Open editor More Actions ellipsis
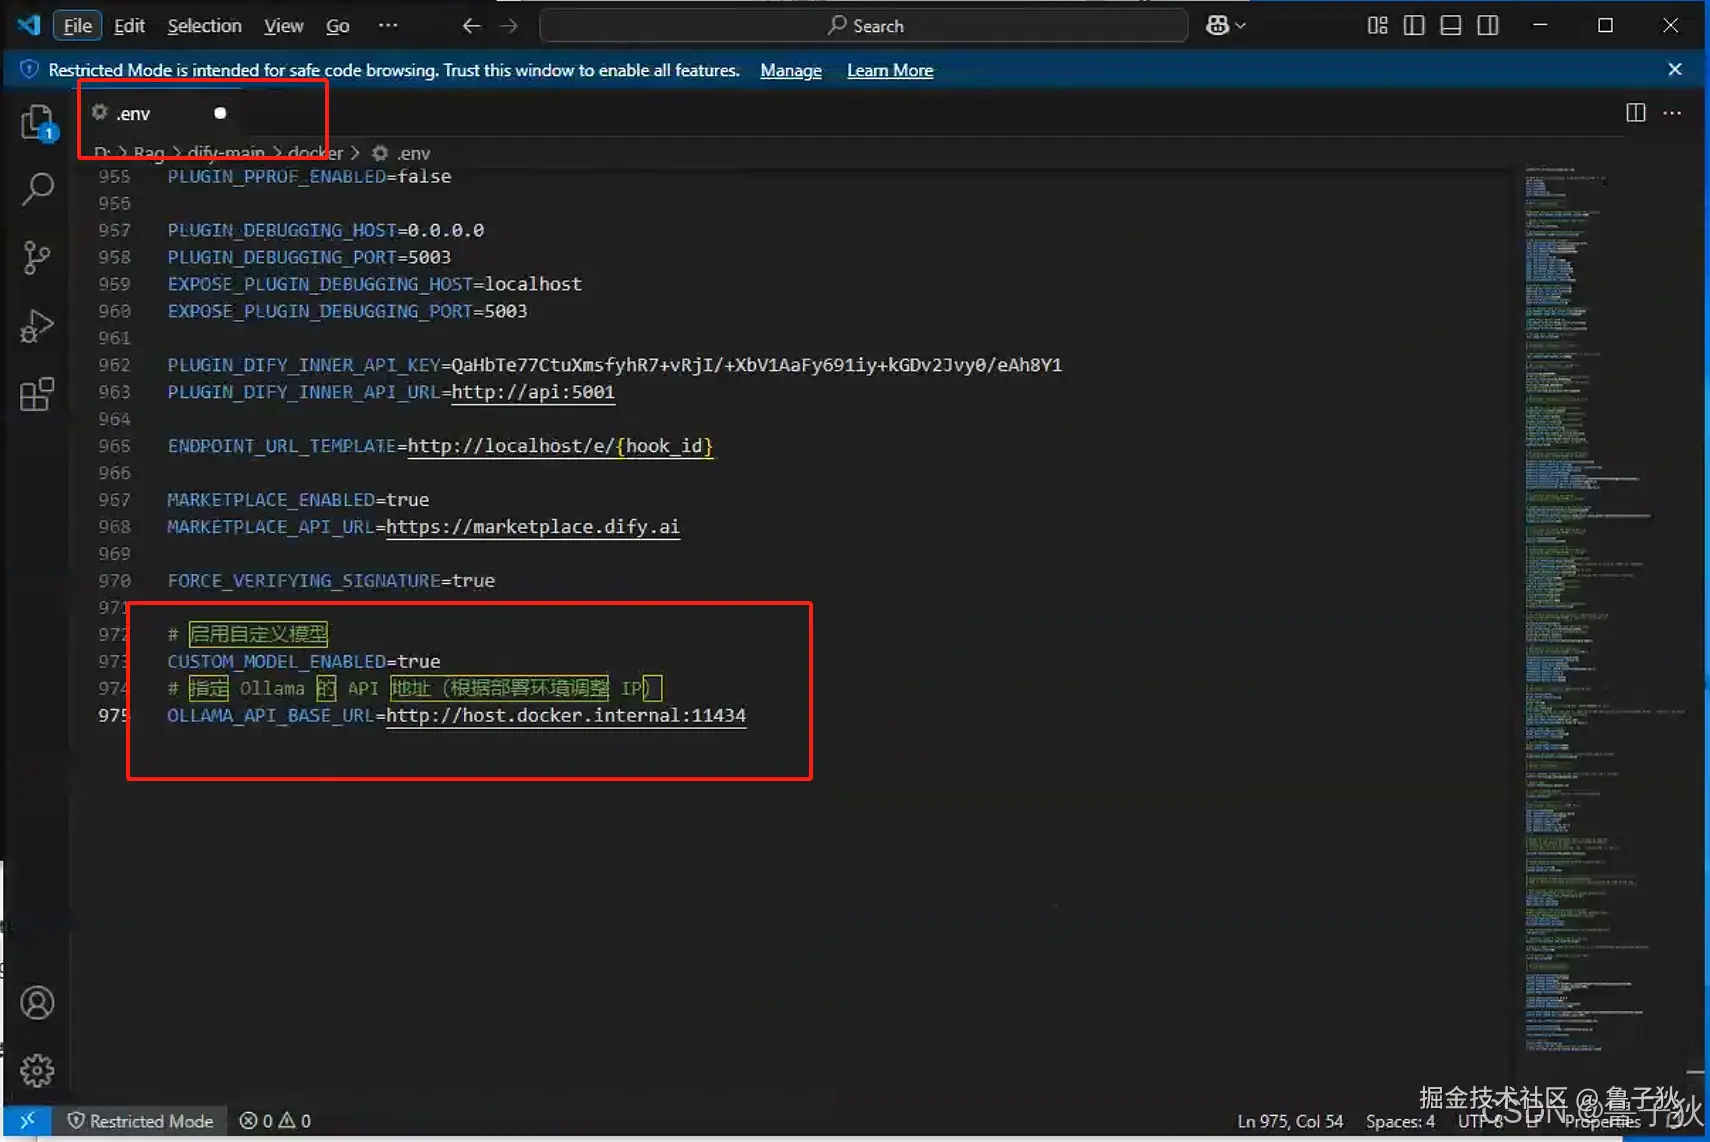The image size is (1710, 1142). [1673, 113]
